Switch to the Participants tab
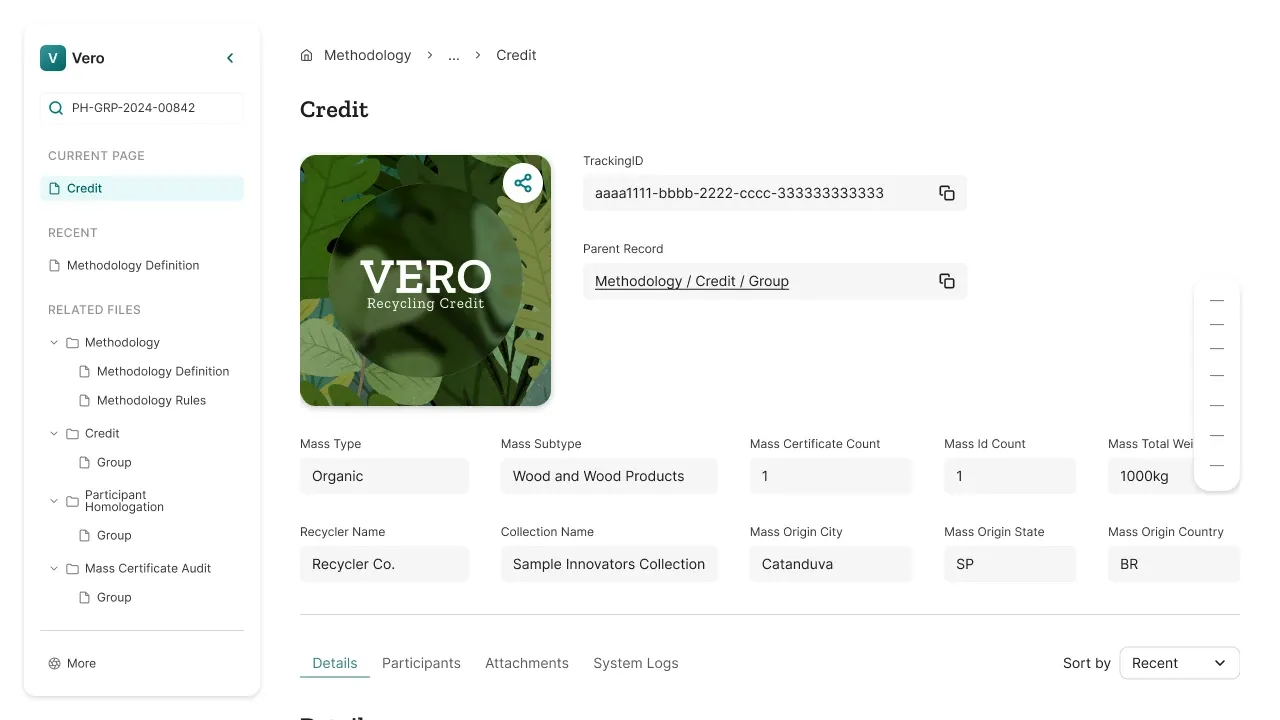The width and height of the screenshot is (1280, 720). (x=421, y=663)
